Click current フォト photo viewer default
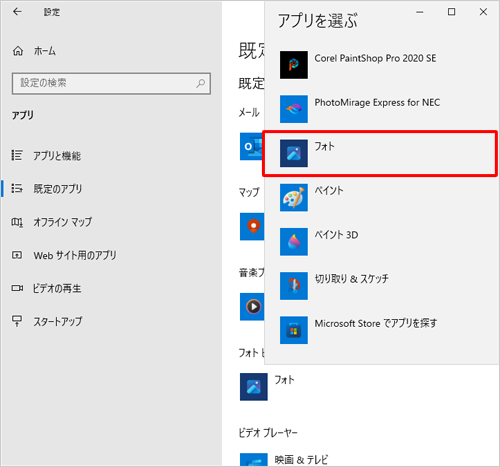This screenshot has width=500, height=467. 268,387
